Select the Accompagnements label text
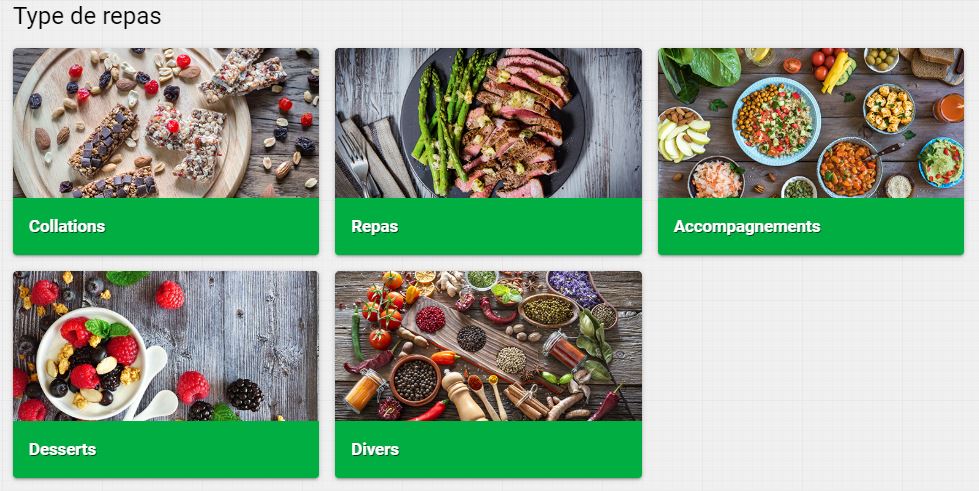 click(x=747, y=226)
